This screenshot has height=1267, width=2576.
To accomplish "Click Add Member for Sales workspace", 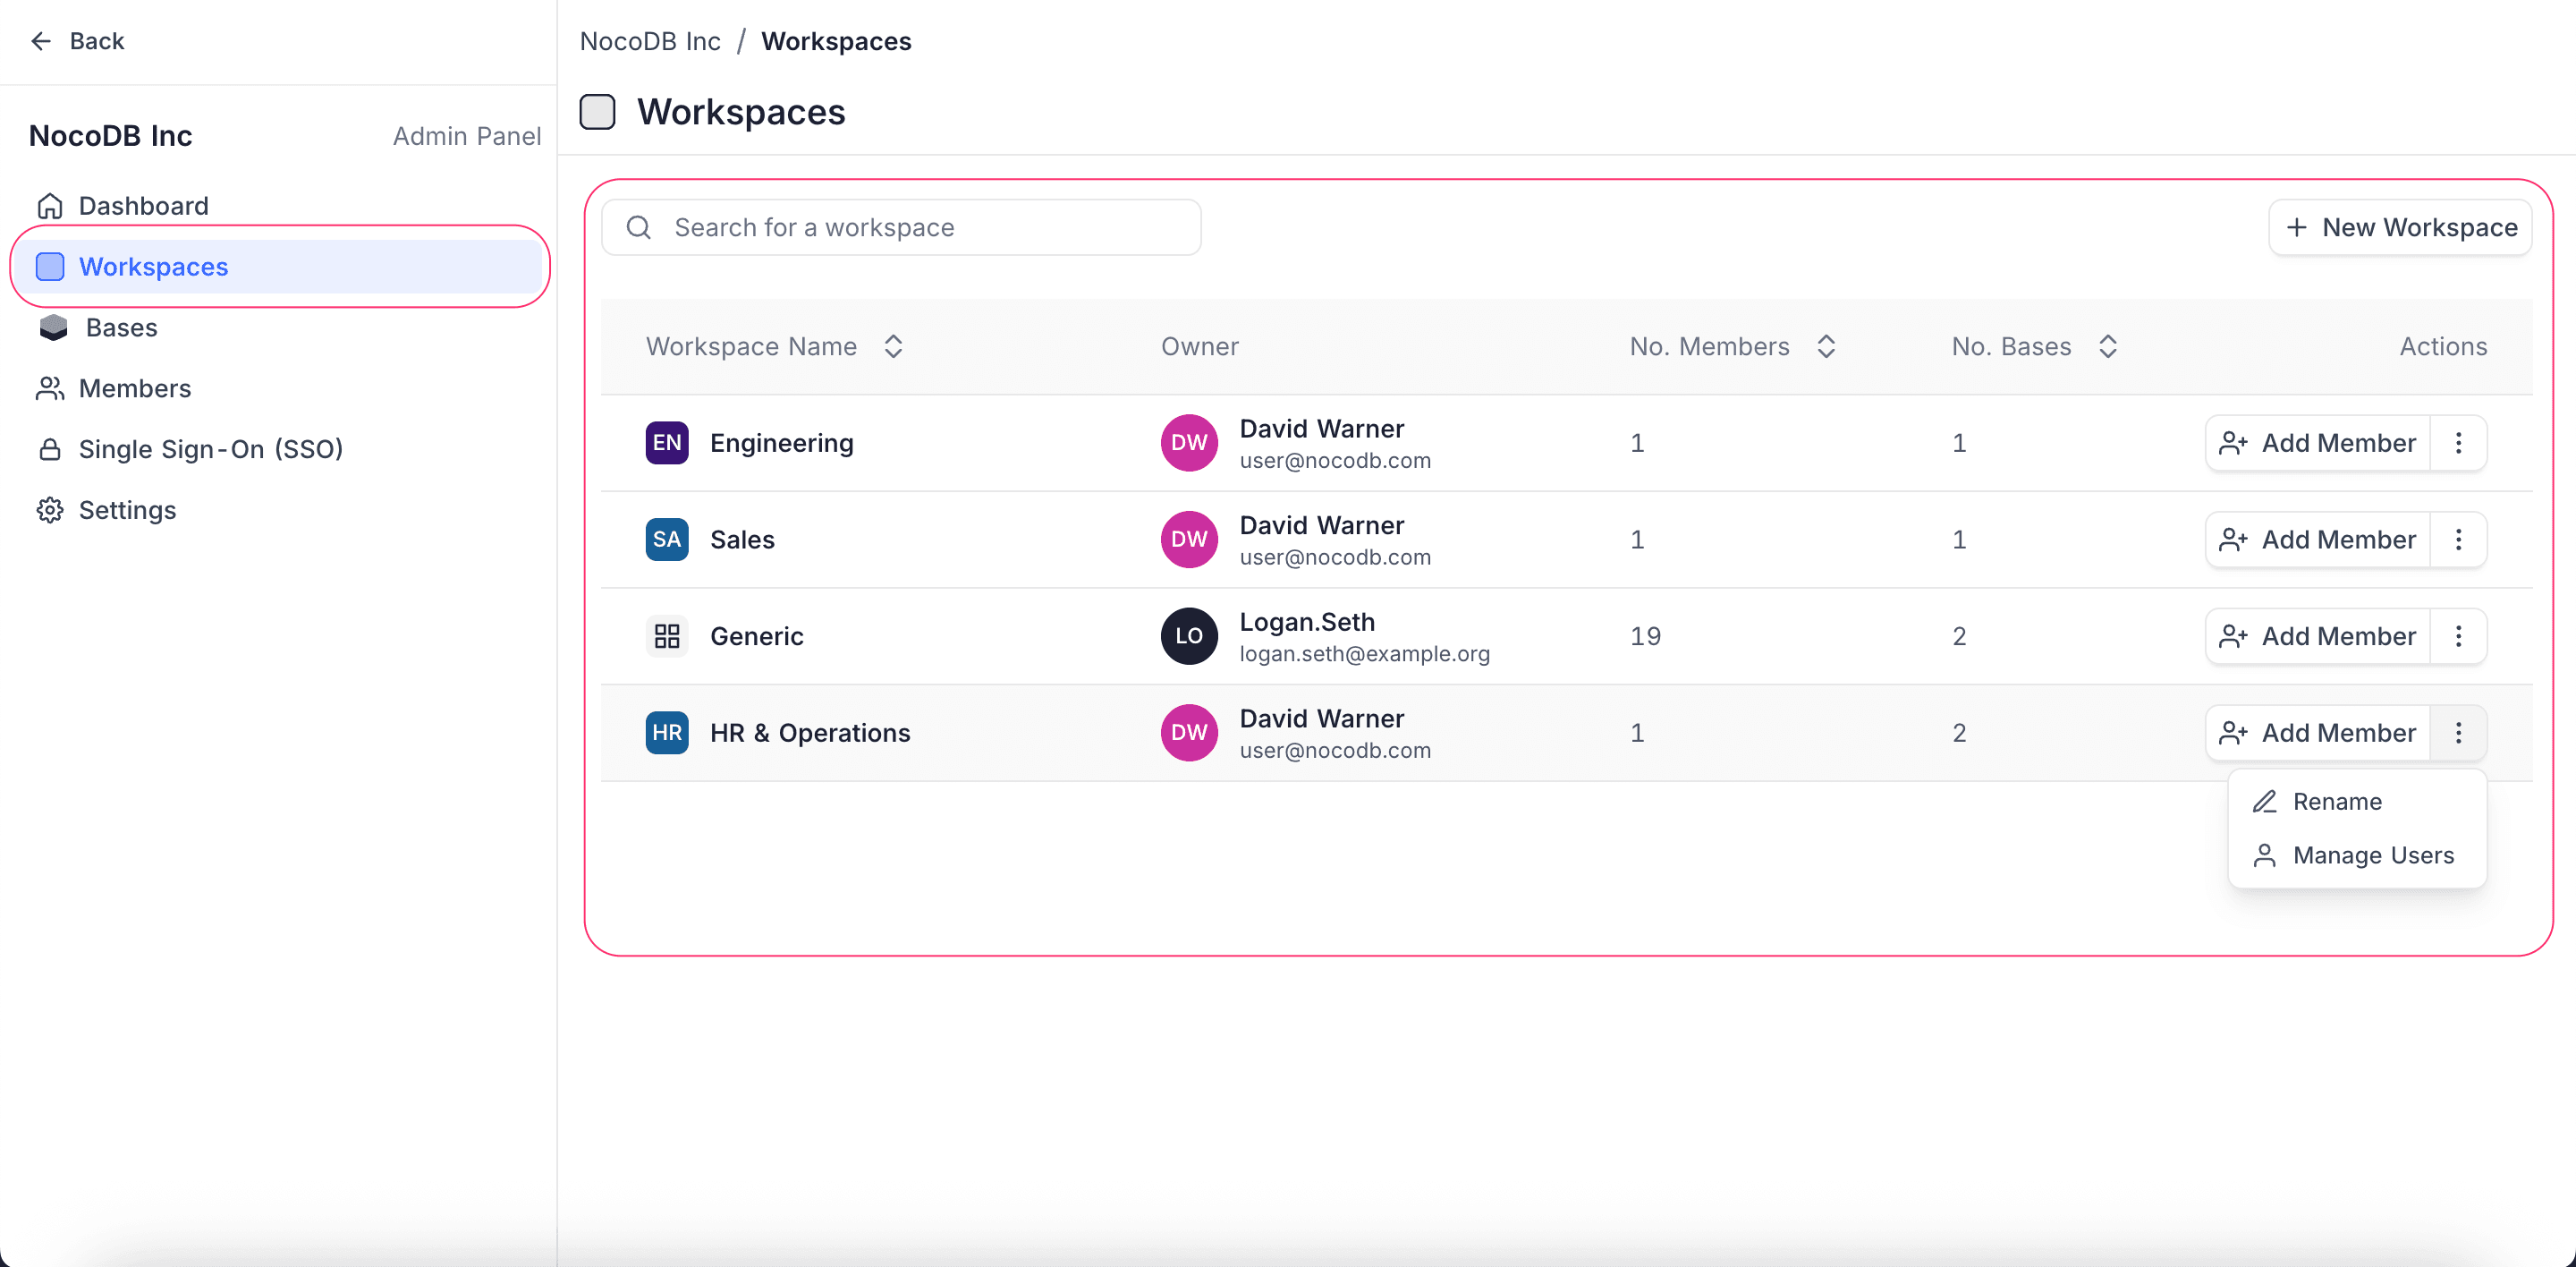I will pyautogui.click(x=2317, y=540).
